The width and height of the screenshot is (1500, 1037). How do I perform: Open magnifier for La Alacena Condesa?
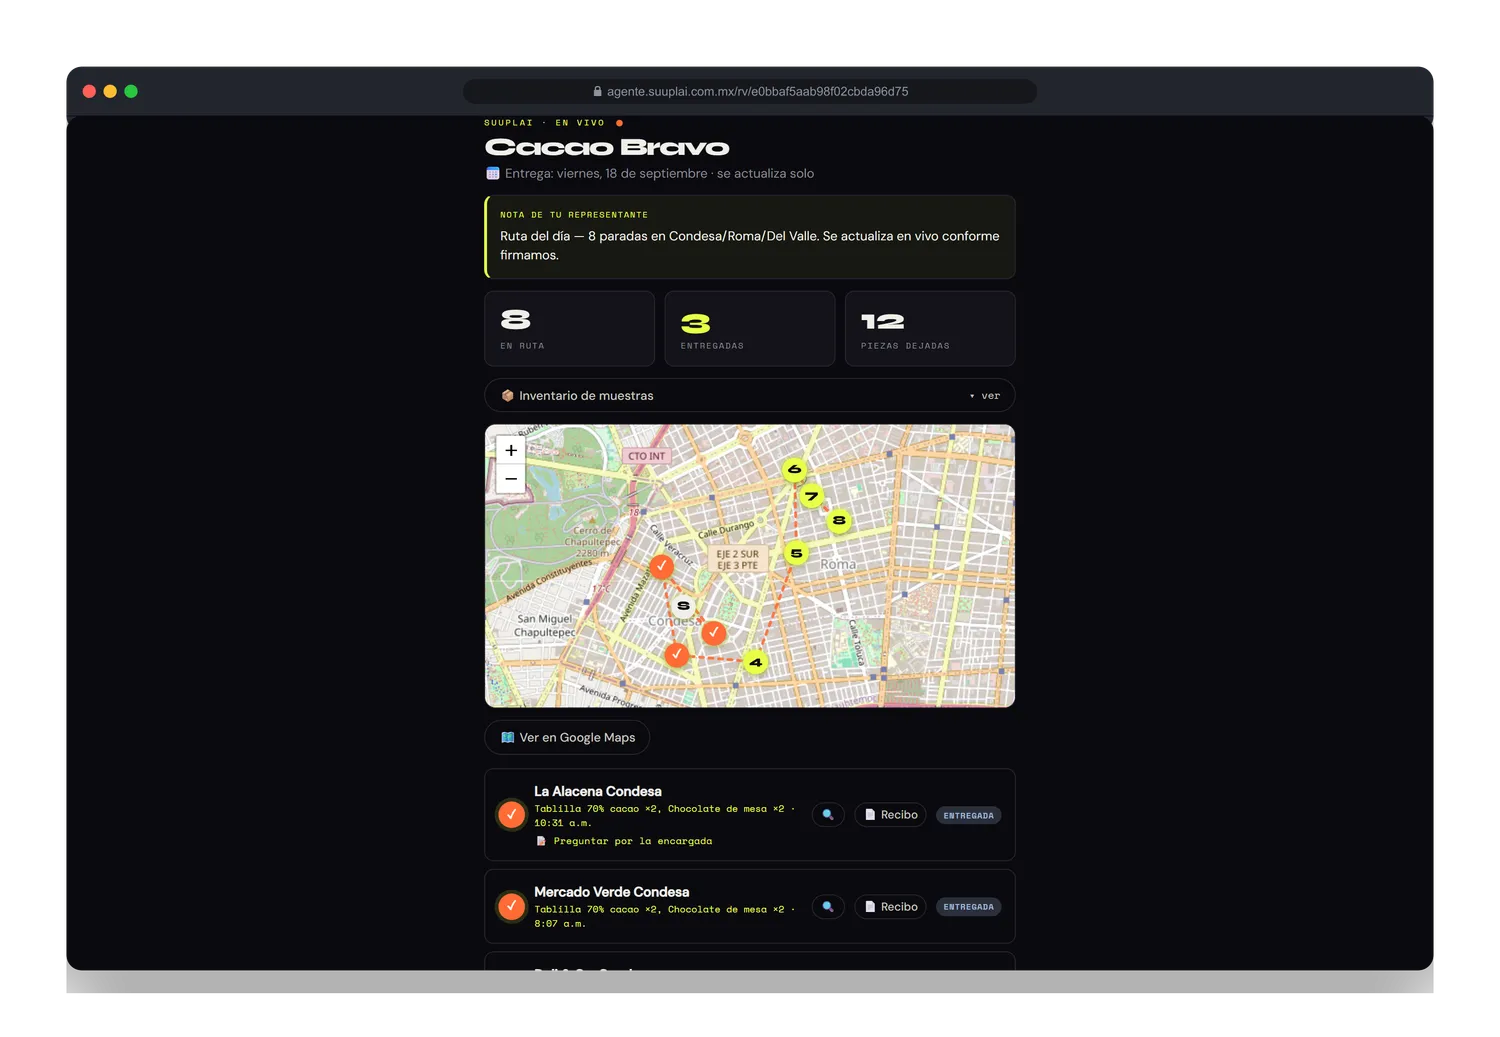point(828,815)
